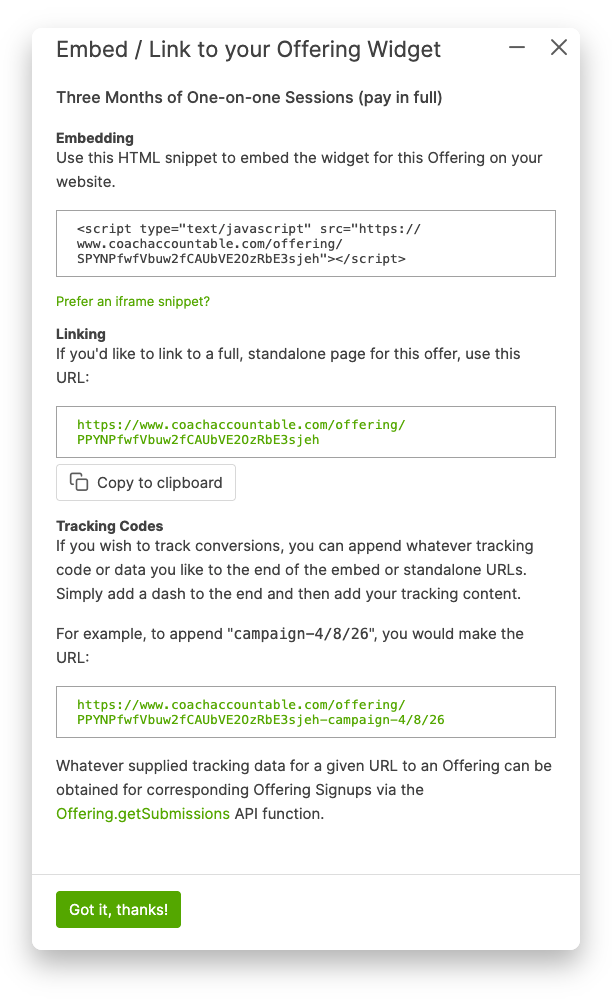Click the copy icon on the clipboard button
The width and height of the screenshot is (612, 1000).
pyautogui.click(x=81, y=481)
